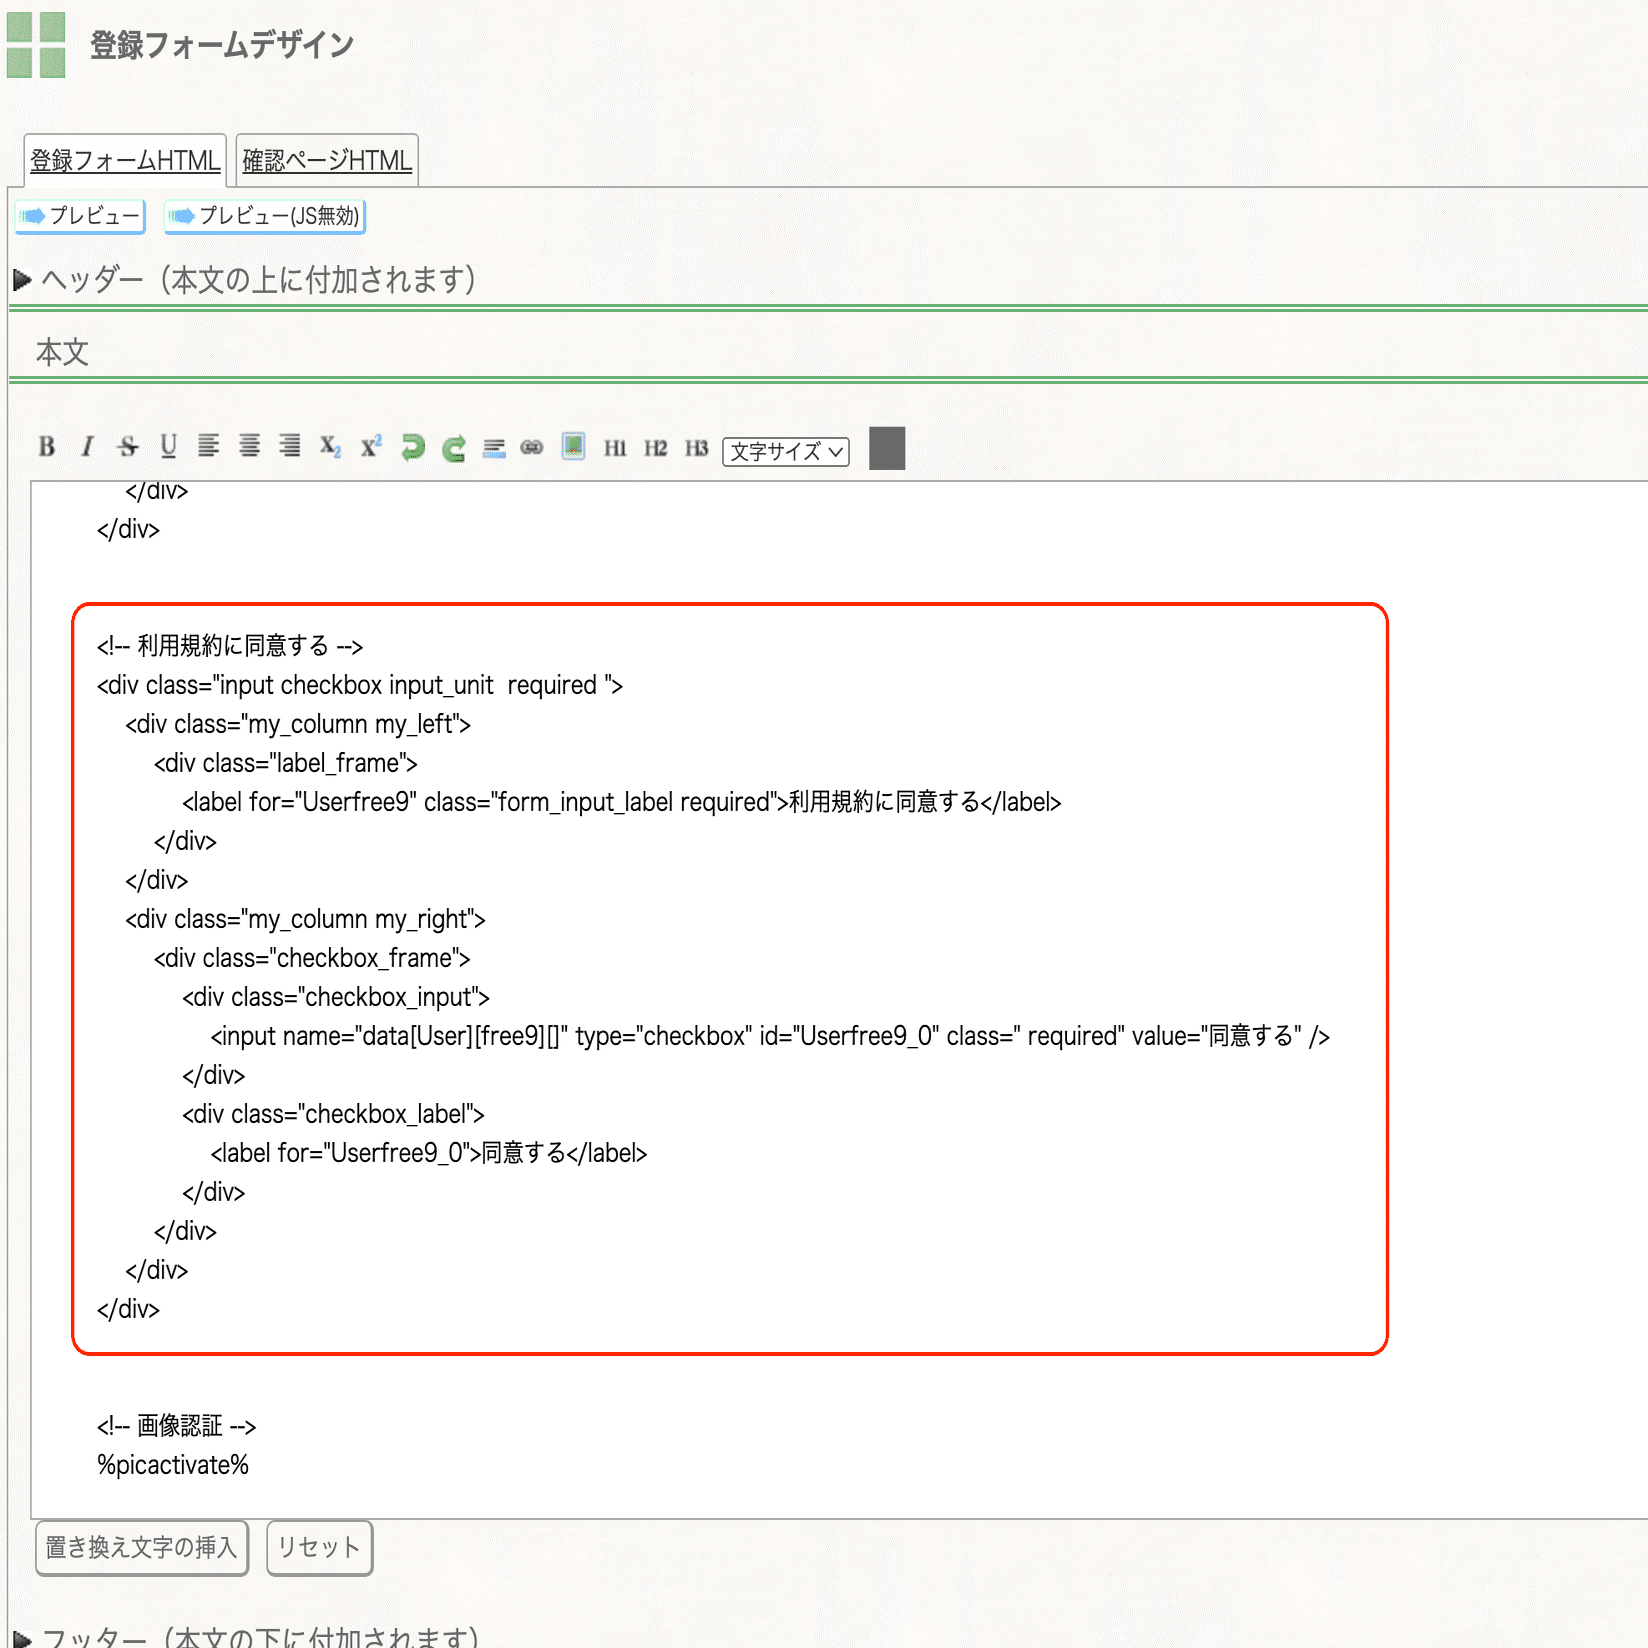The width and height of the screenshot is (1648, 1648).
Task: Apply the H1 heading style
Action: 616,448
